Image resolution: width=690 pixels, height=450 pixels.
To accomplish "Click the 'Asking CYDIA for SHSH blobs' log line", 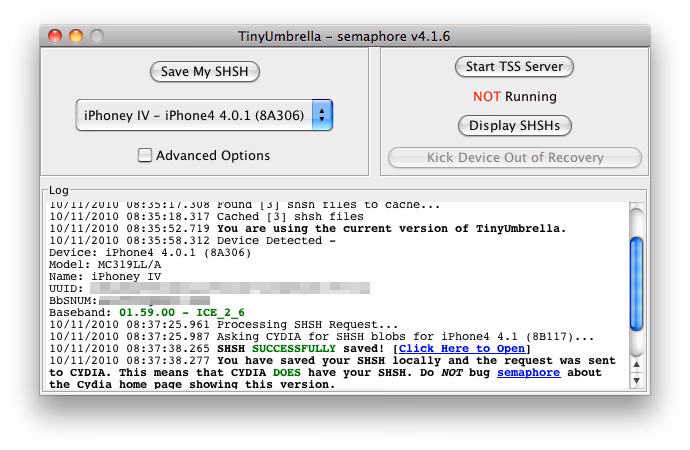I will point(322,337).
